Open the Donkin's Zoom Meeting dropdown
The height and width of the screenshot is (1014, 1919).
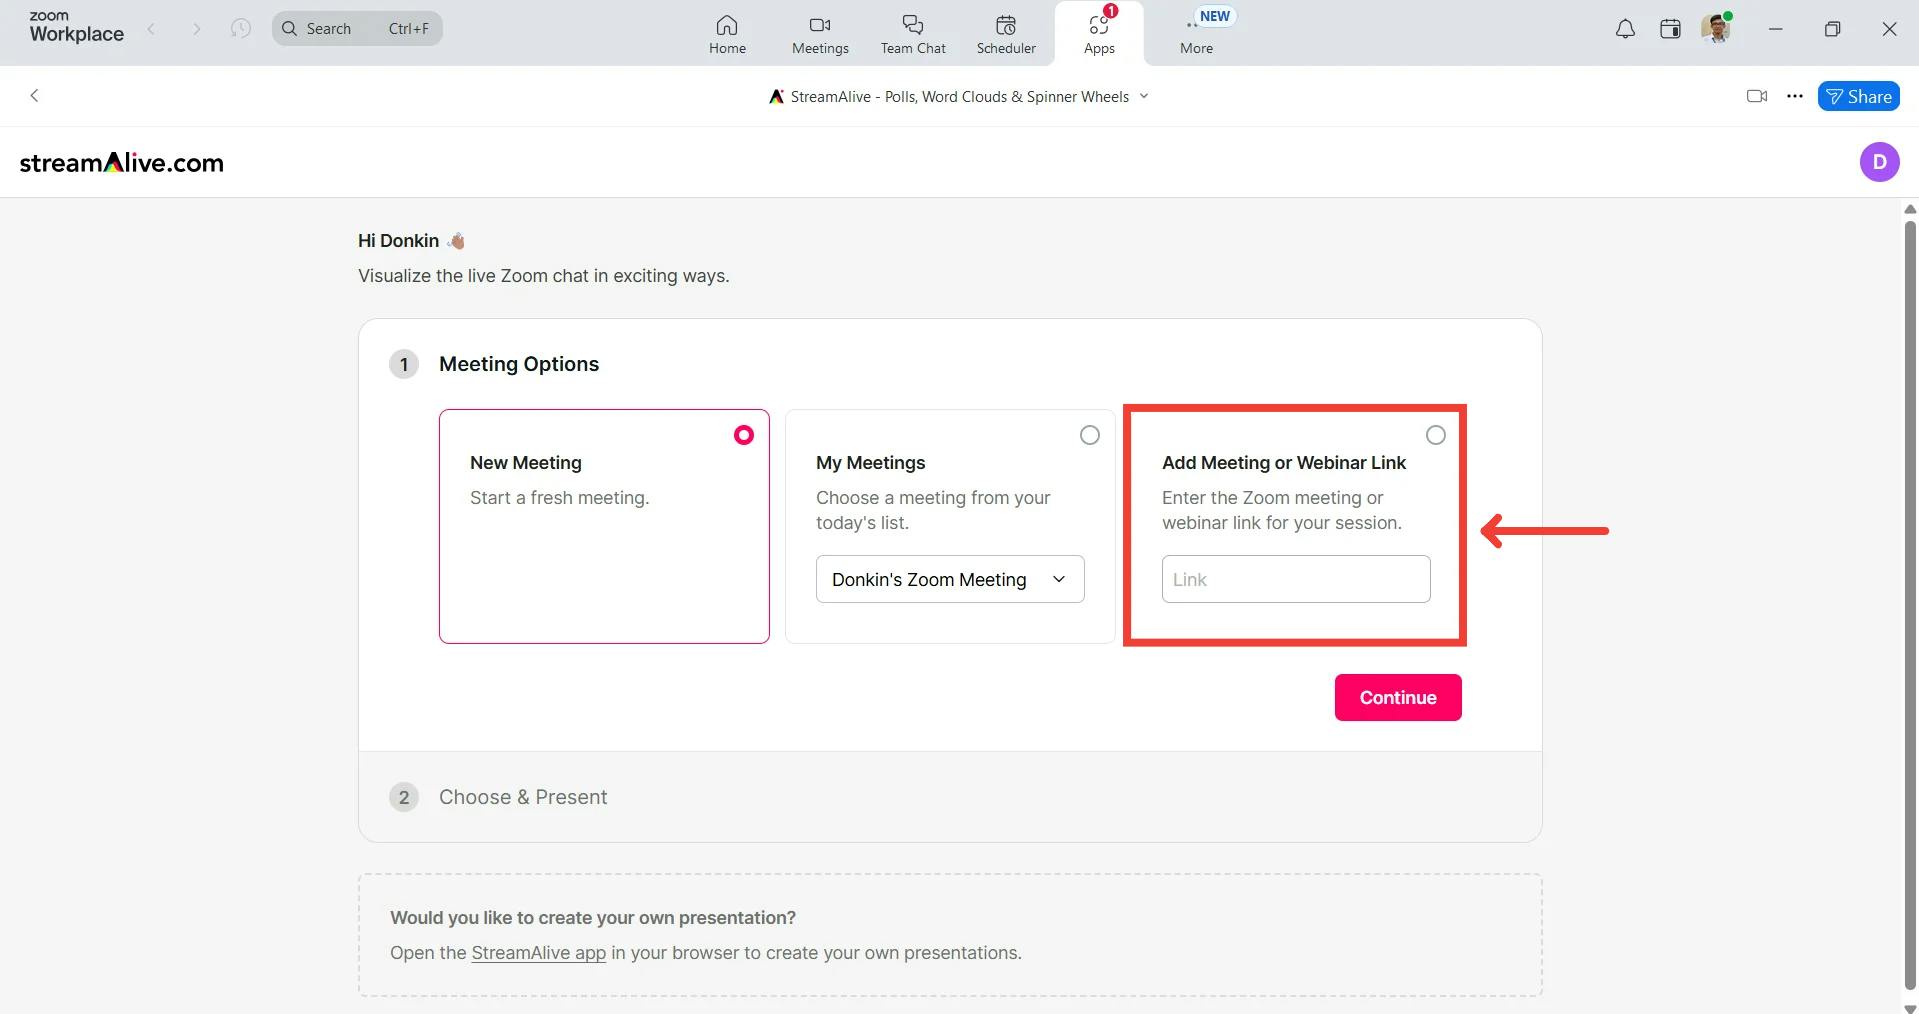click(950, 579)
